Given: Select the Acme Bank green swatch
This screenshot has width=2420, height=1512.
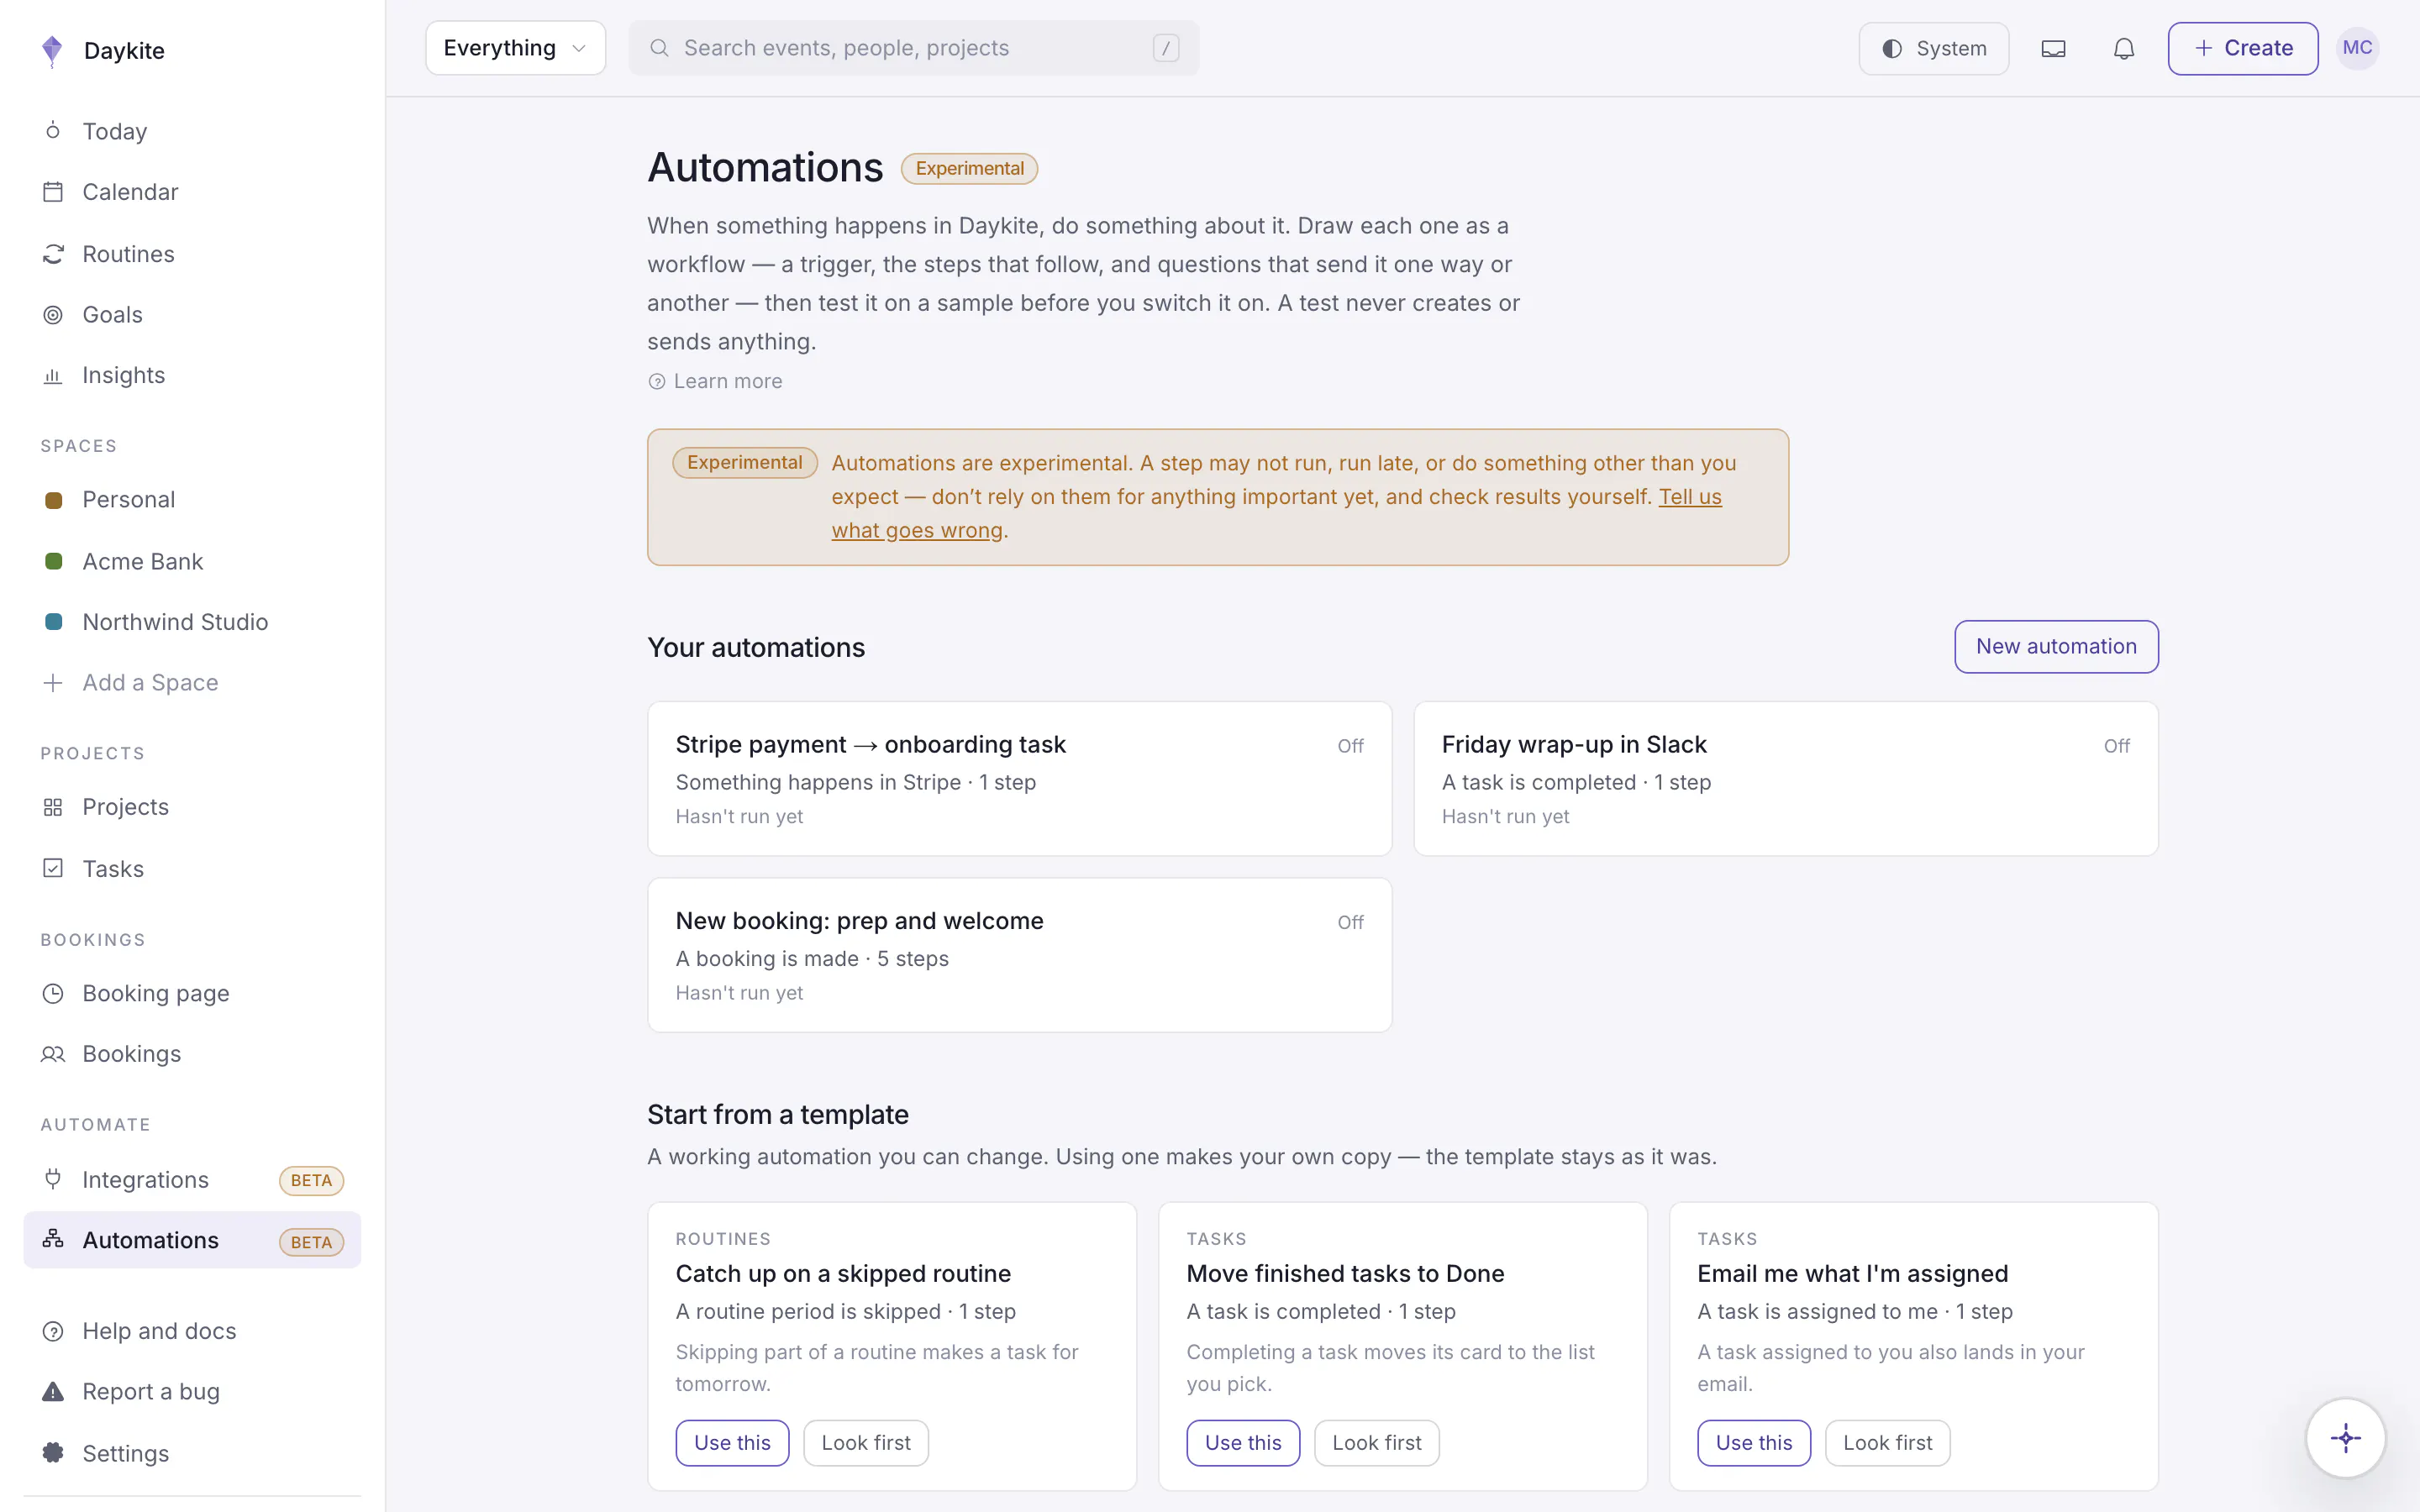Looking at the screenshot, I should click(x=54, y=561).
